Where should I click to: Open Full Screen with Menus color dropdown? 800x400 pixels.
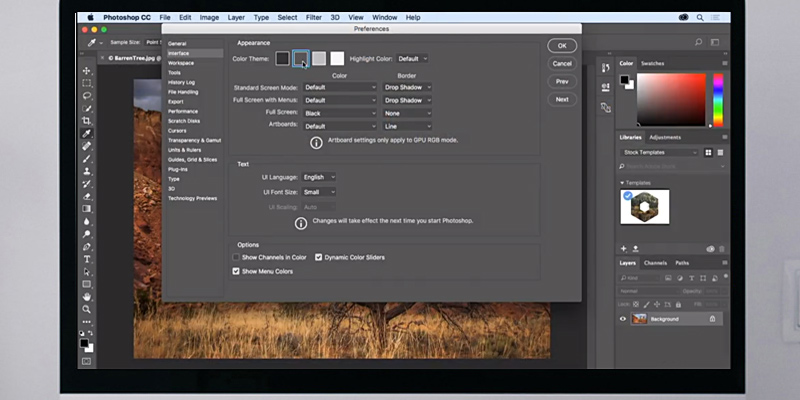[340, 100]
